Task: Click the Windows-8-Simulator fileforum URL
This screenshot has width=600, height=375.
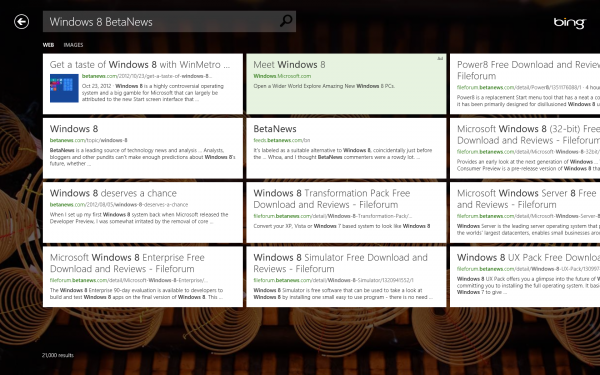Action: coord(333,280)
